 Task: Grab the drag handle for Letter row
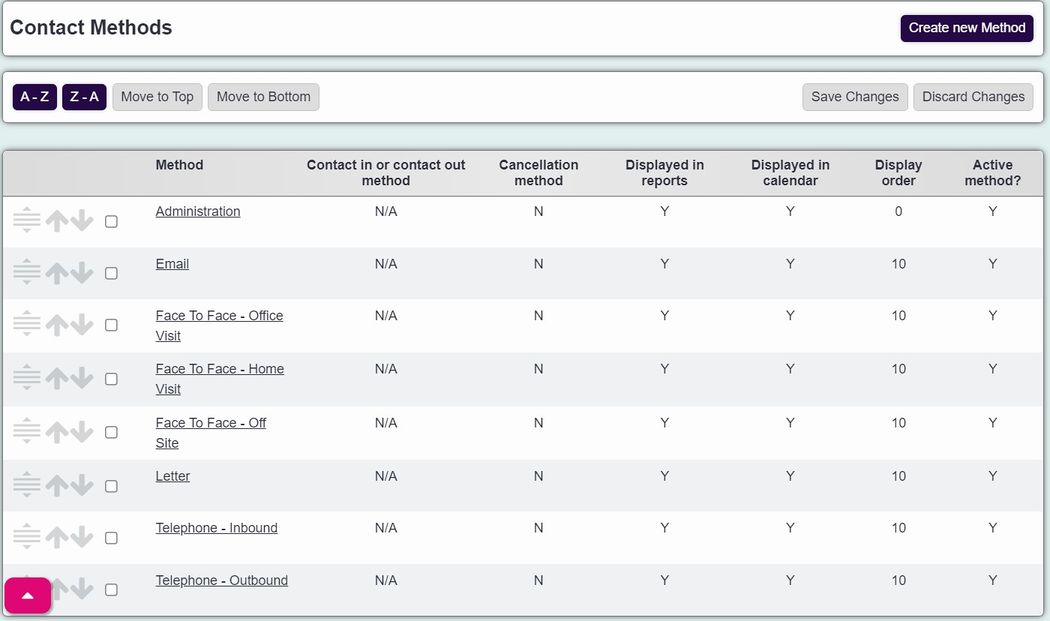tap(27, 484)
